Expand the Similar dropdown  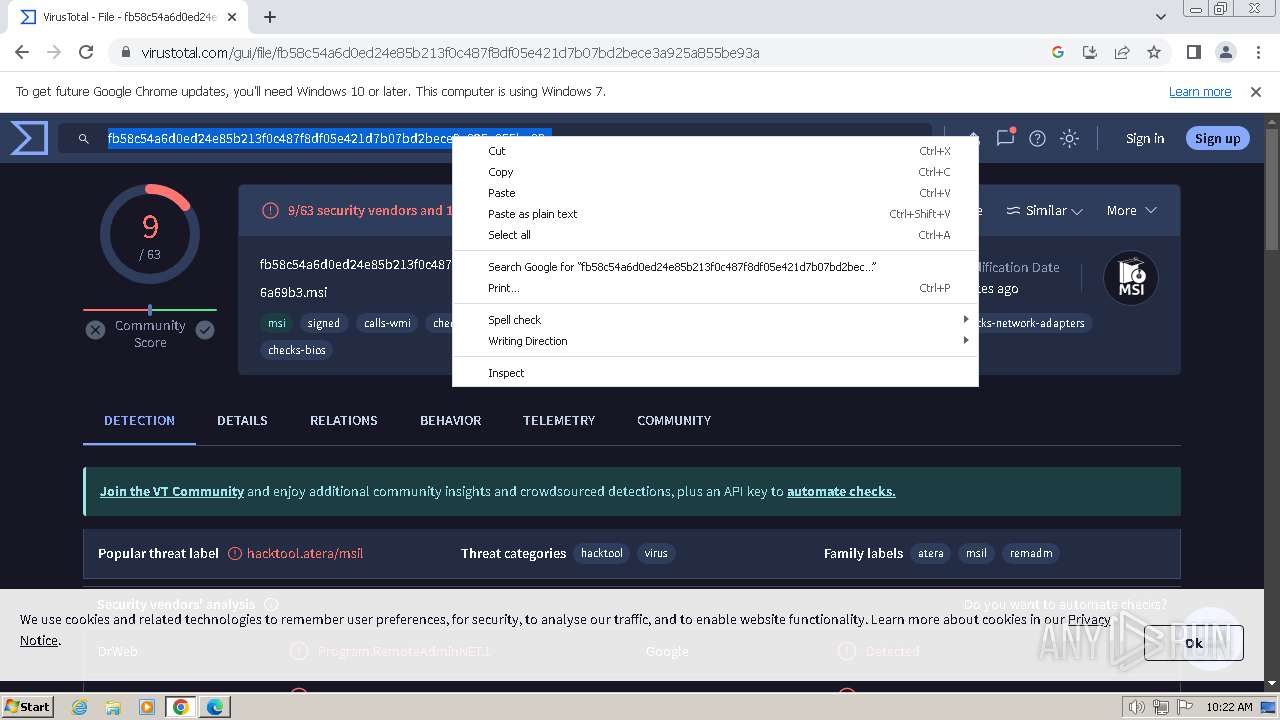(x=1044, y=210)
